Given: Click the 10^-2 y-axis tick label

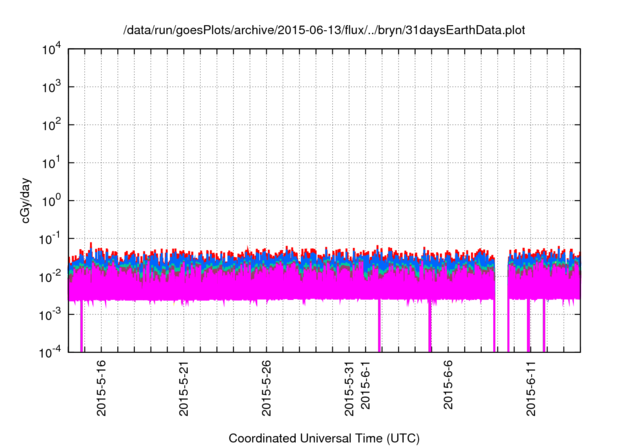Looking at the screenshot, I should click(49, 277).
